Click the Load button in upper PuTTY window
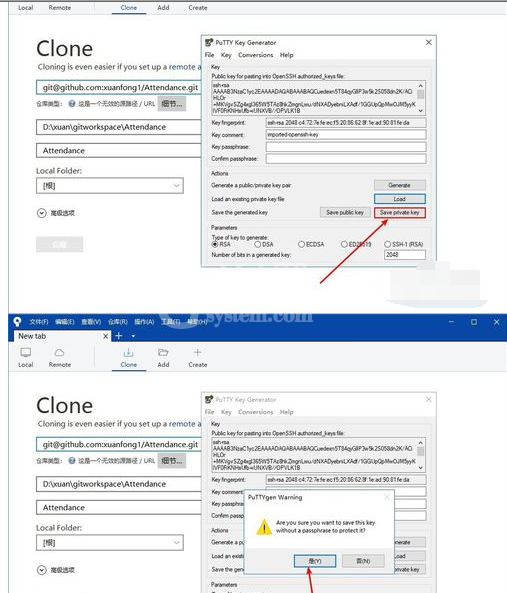The width and height of the screenshot is (507, 593). (x=400, y=199)
